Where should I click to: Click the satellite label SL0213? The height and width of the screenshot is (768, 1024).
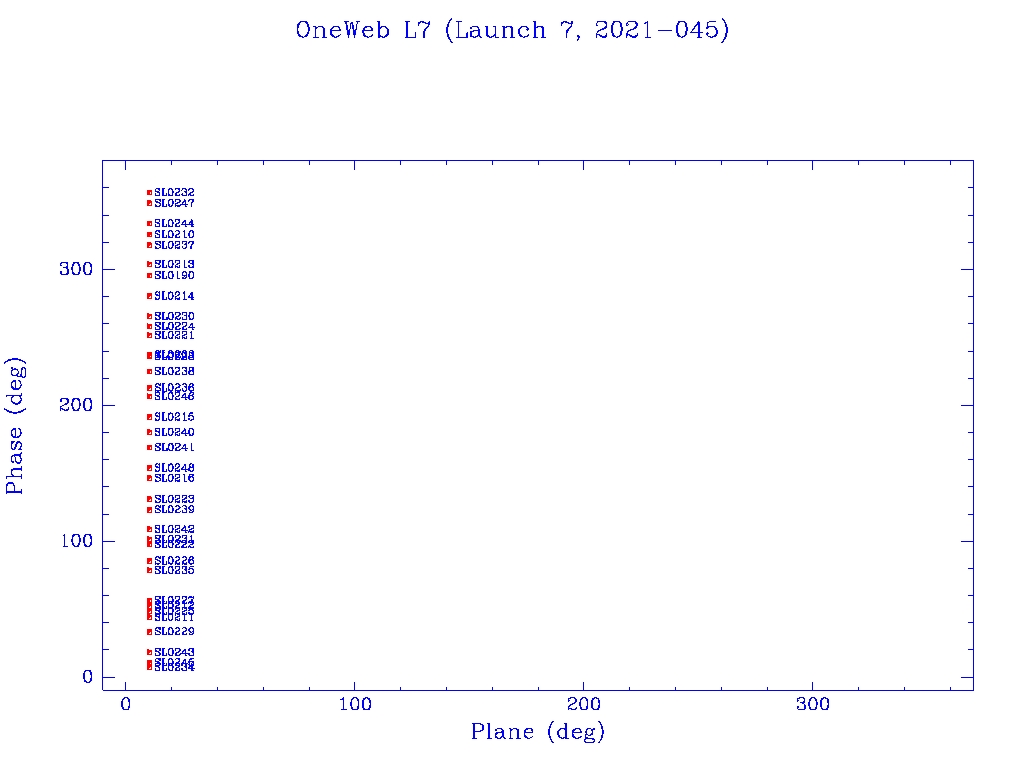(174, 264)
